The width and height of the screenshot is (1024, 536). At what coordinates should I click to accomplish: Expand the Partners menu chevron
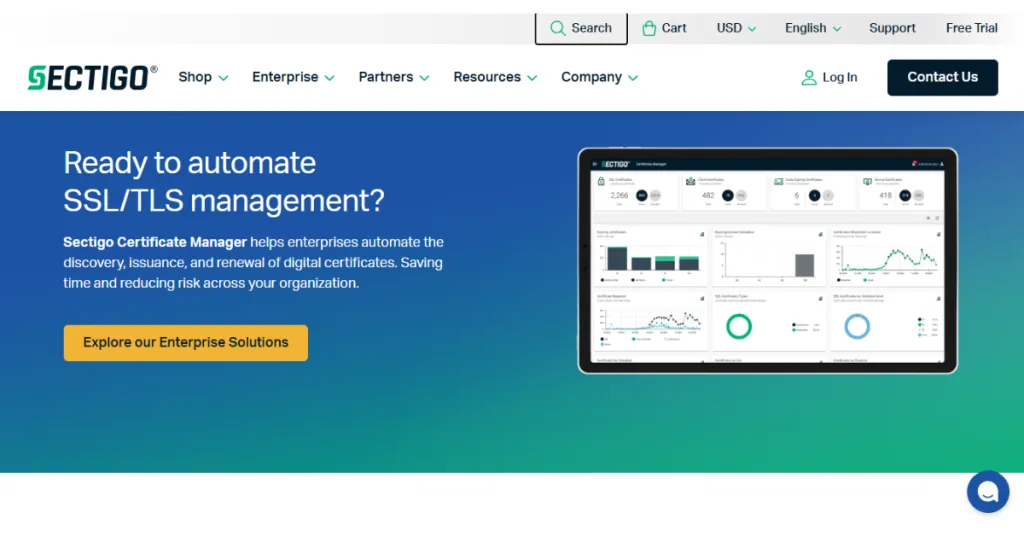coord(424,78)
